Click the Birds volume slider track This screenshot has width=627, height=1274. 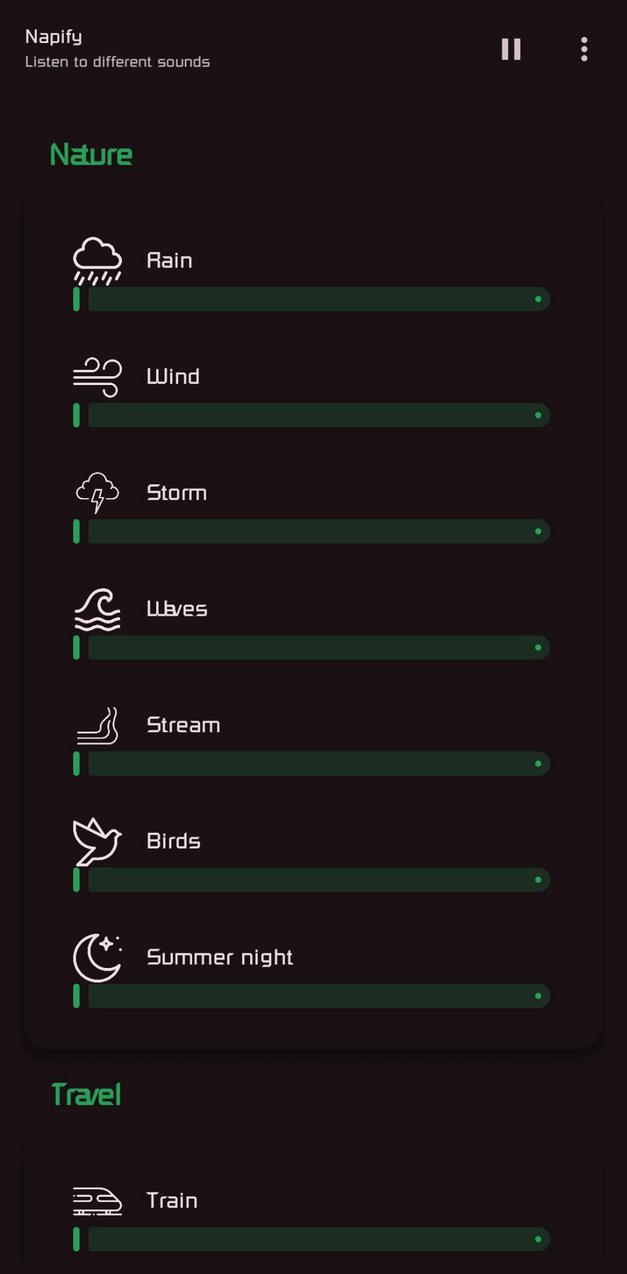318,880
